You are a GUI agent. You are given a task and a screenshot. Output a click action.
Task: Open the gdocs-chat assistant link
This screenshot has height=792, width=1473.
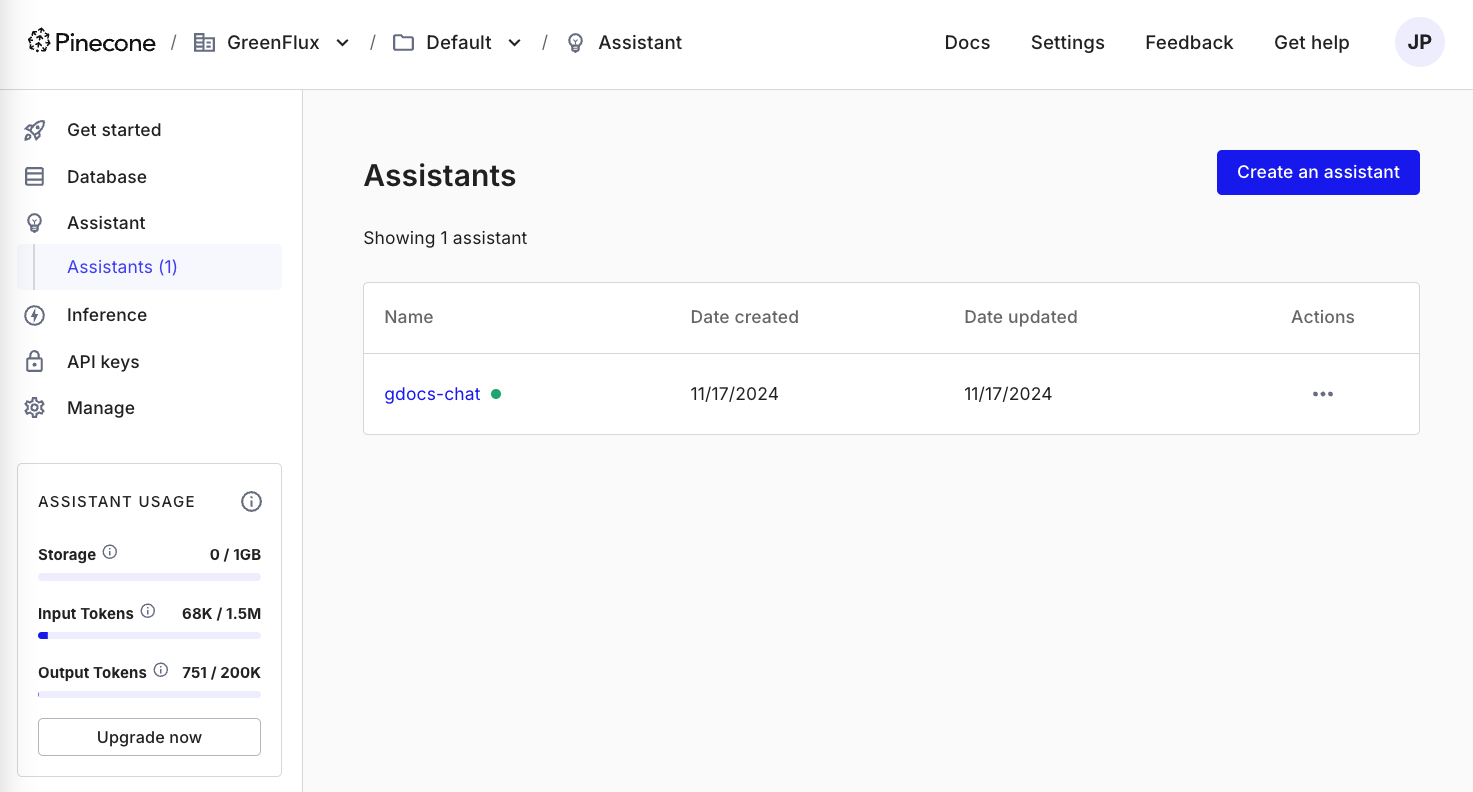[x=432, y=394]
